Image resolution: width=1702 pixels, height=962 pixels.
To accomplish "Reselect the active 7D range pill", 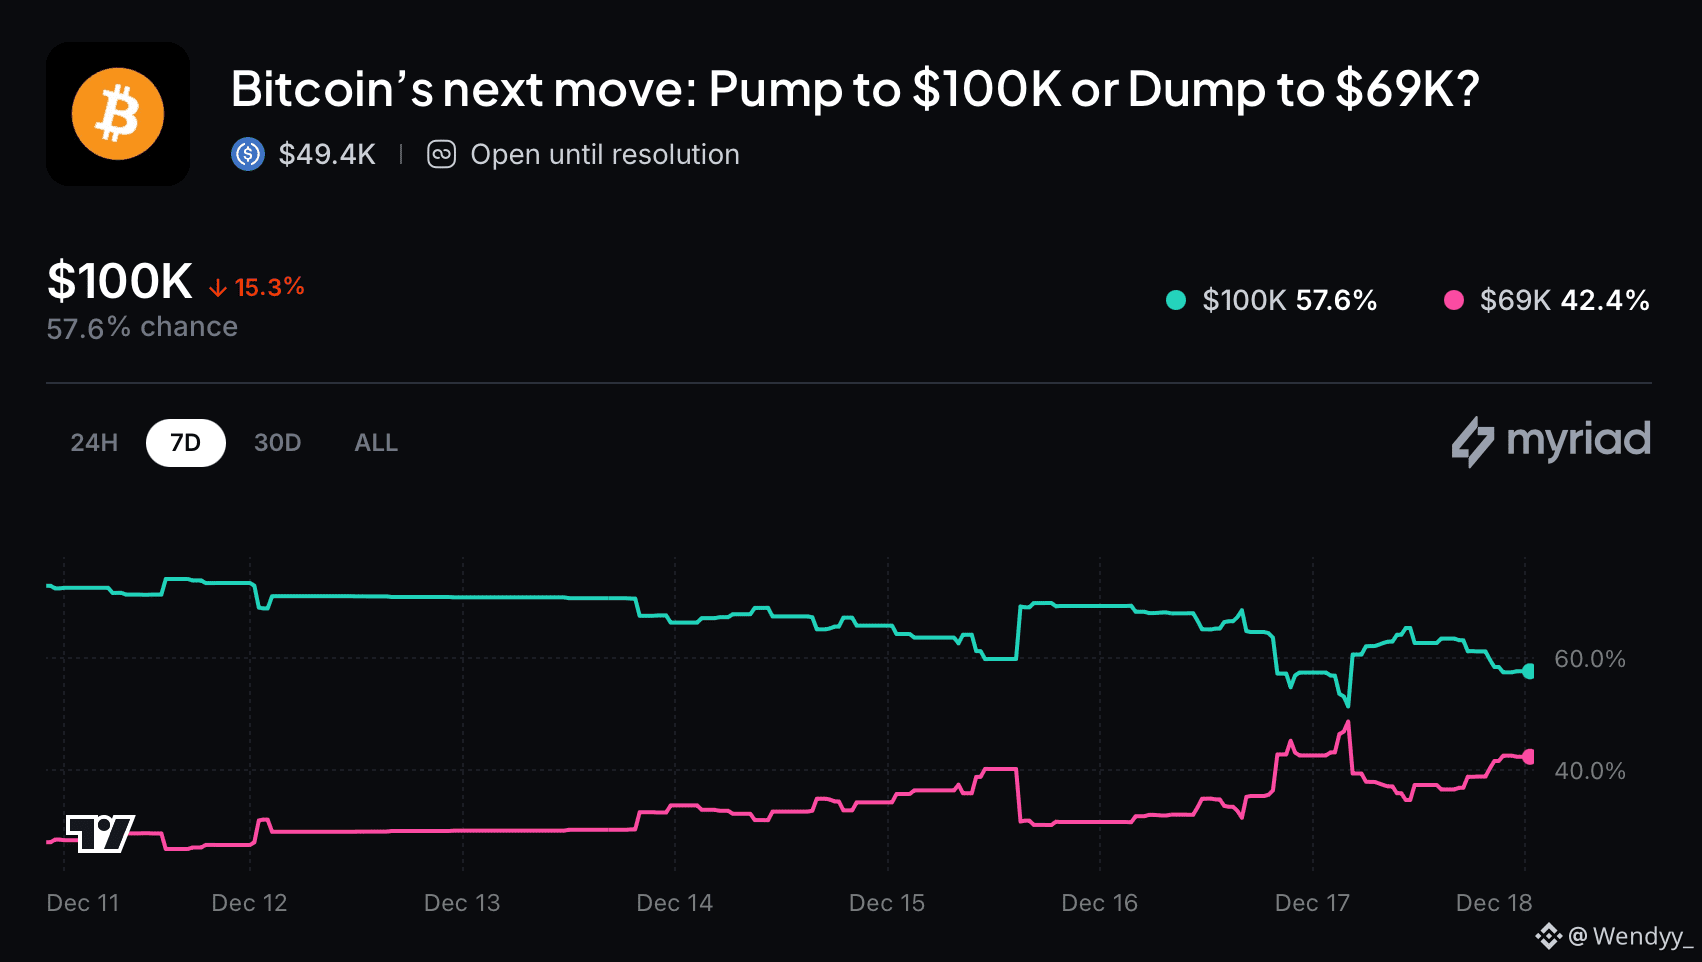I will tap(186, 442).
